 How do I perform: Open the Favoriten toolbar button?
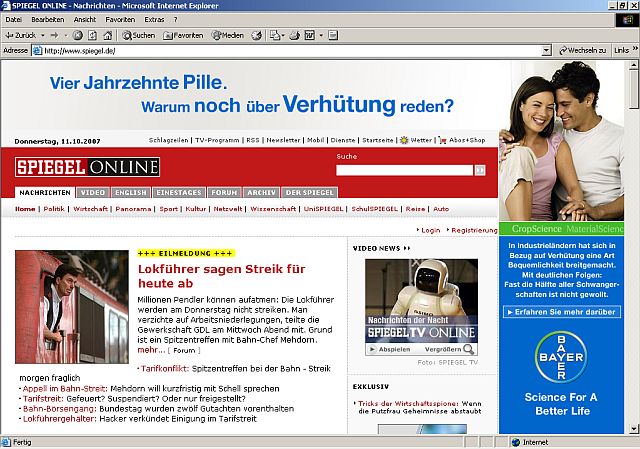pos(183,36)
